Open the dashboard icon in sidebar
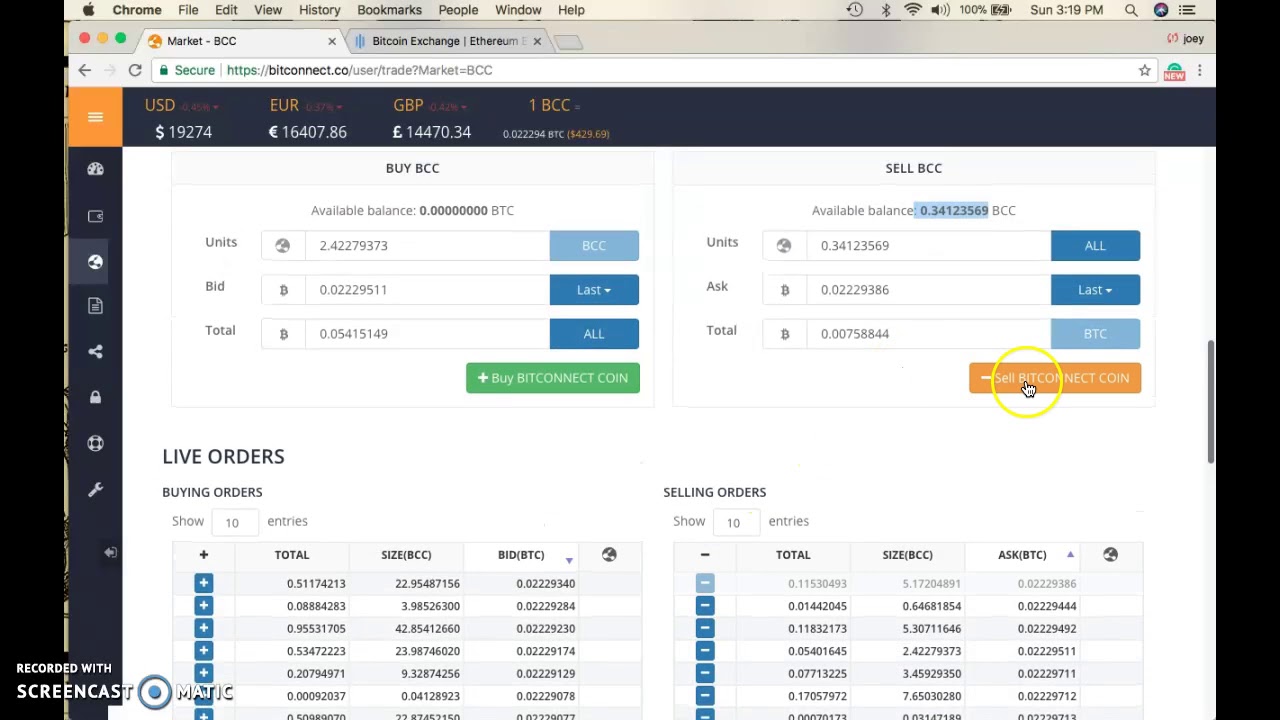The image size is (1280, 720). click(95, 169)
